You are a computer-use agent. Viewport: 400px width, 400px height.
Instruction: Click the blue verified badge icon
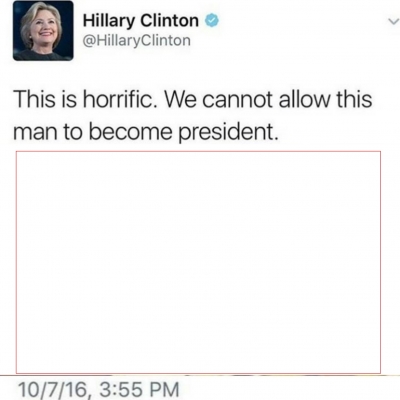212,21
